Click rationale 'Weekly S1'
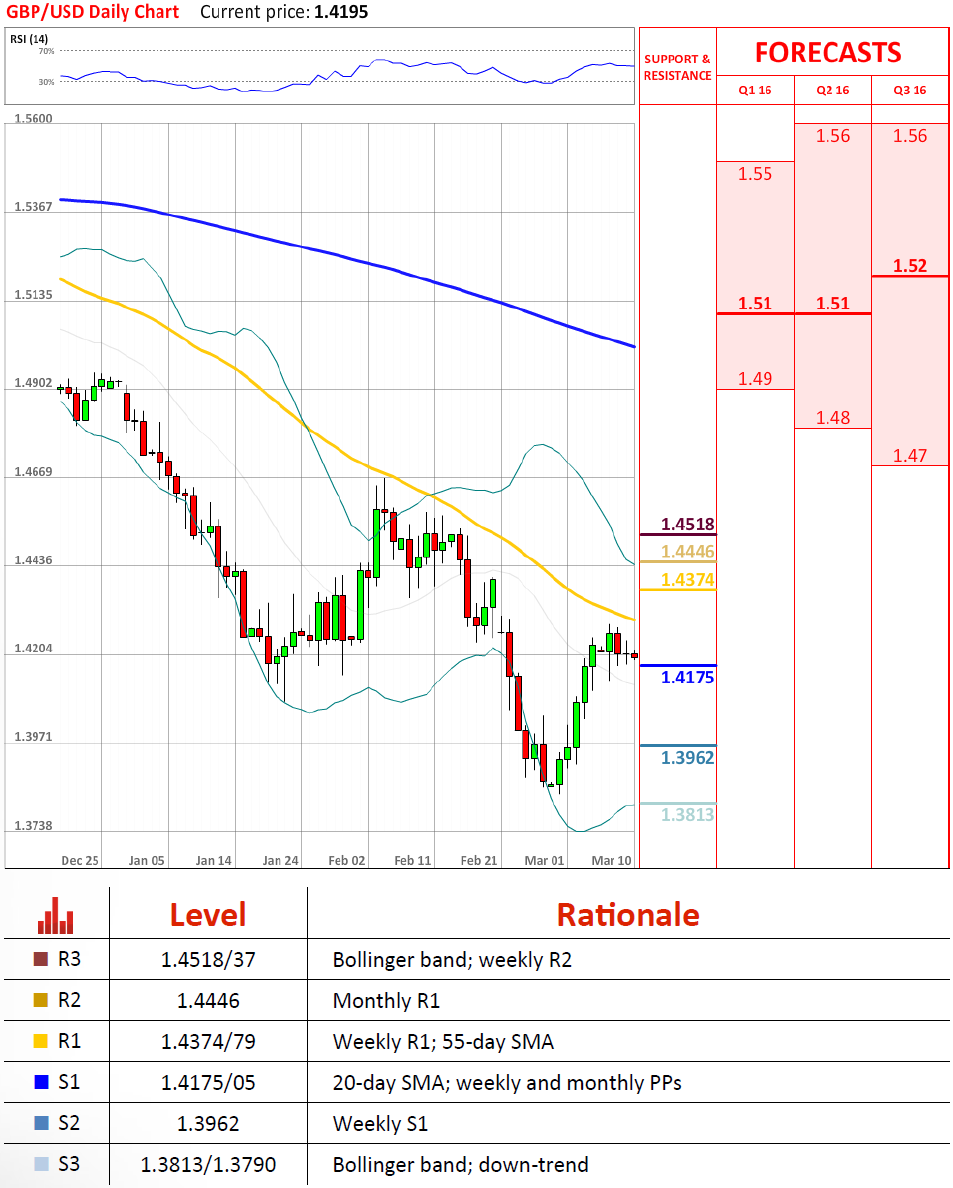This screenshot has height=1188, width=953. pos(380,1124)
